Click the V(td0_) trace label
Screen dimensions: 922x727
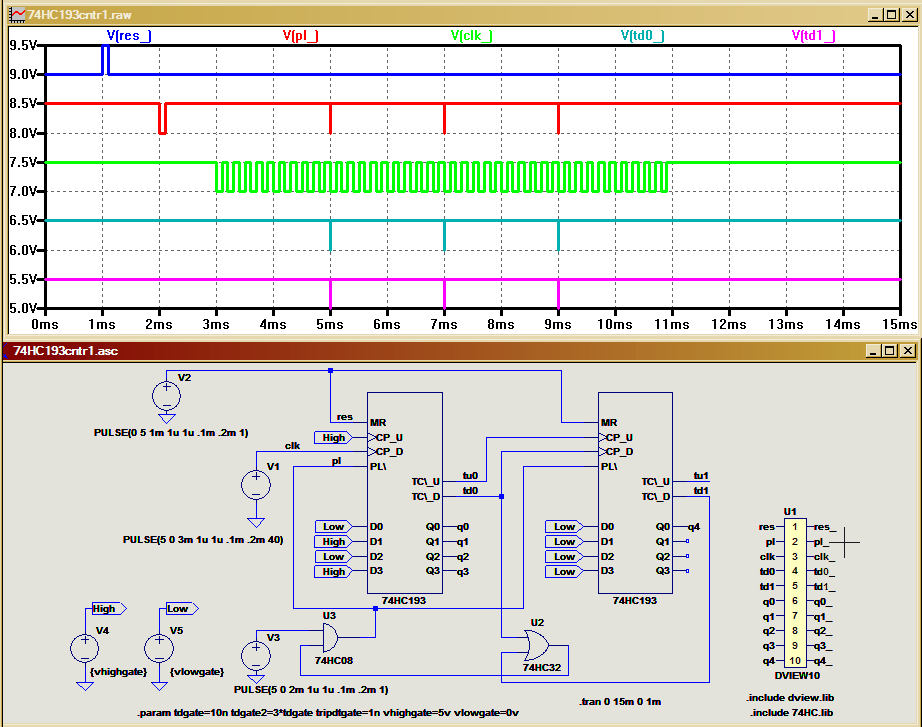click(643, 35)
